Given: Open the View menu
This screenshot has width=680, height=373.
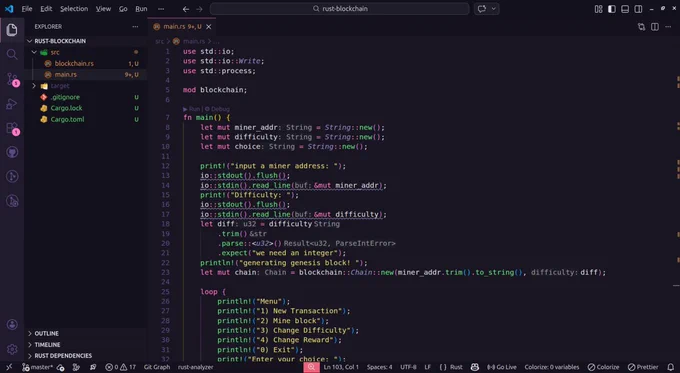Looking at the screenshot, I should pyautogui.click(x=103, y=9).
